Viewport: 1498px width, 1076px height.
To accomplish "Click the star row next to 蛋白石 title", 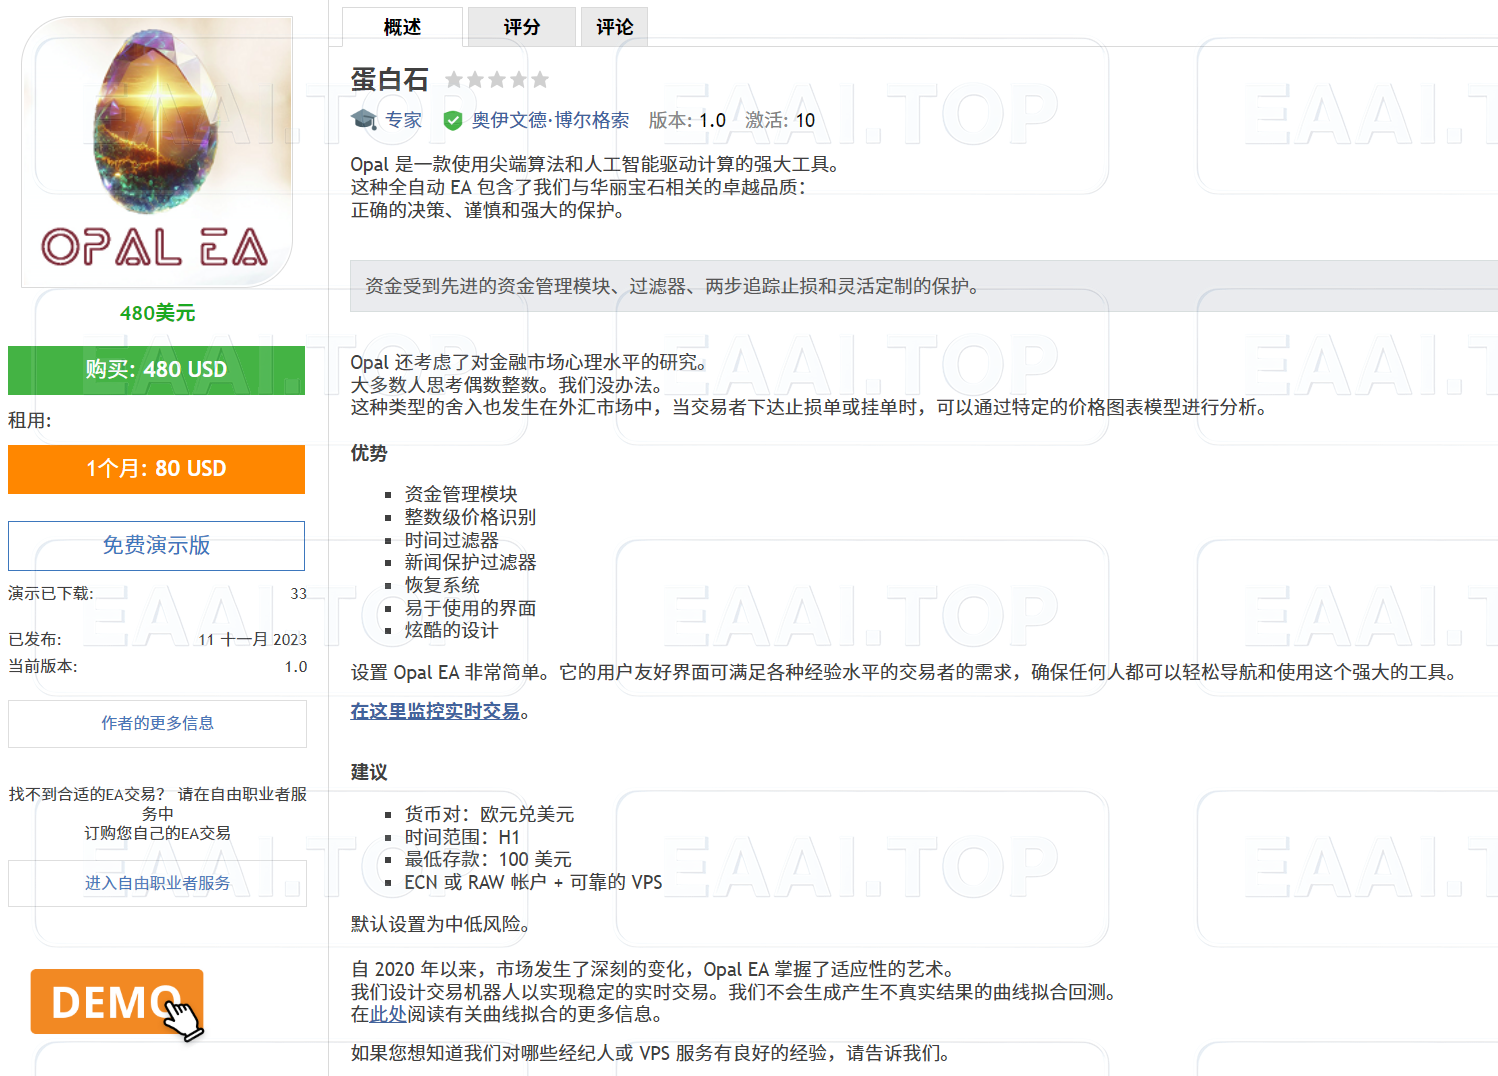I will click(498, 78).
